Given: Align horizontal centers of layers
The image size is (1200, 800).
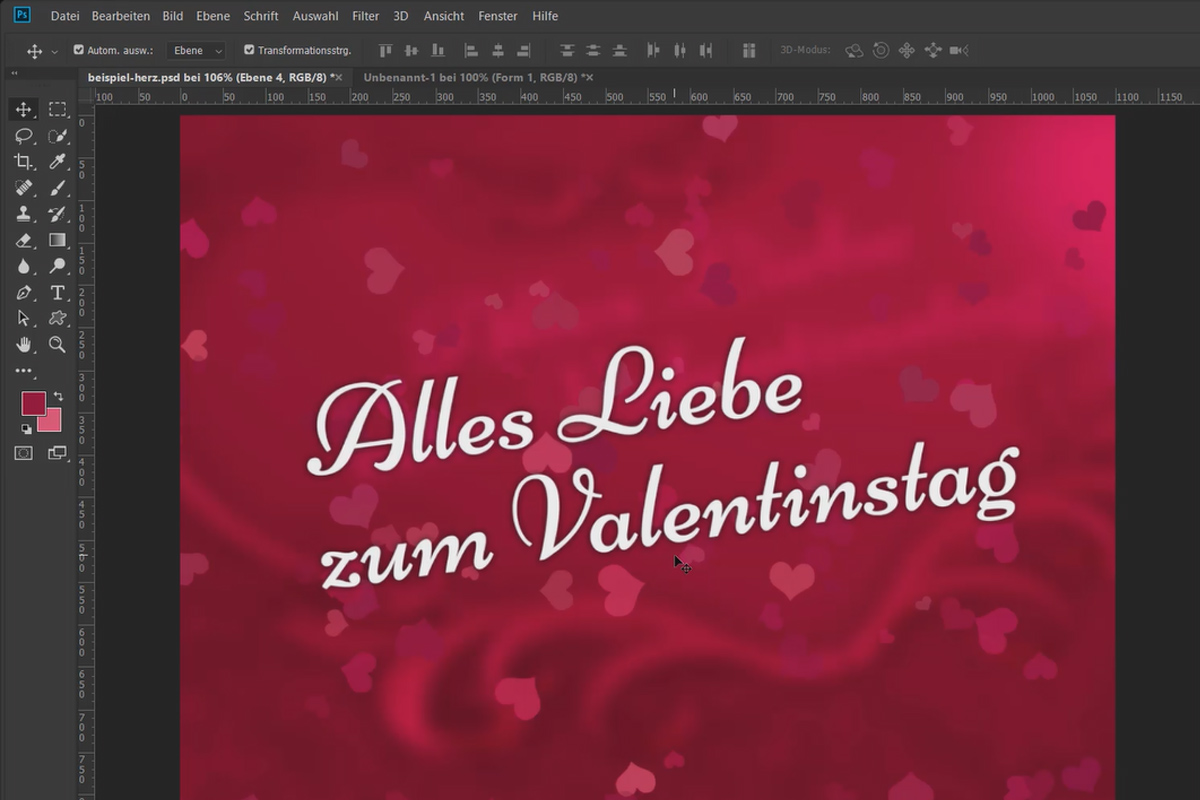Looking at the screenshot, I should [497, 50].
